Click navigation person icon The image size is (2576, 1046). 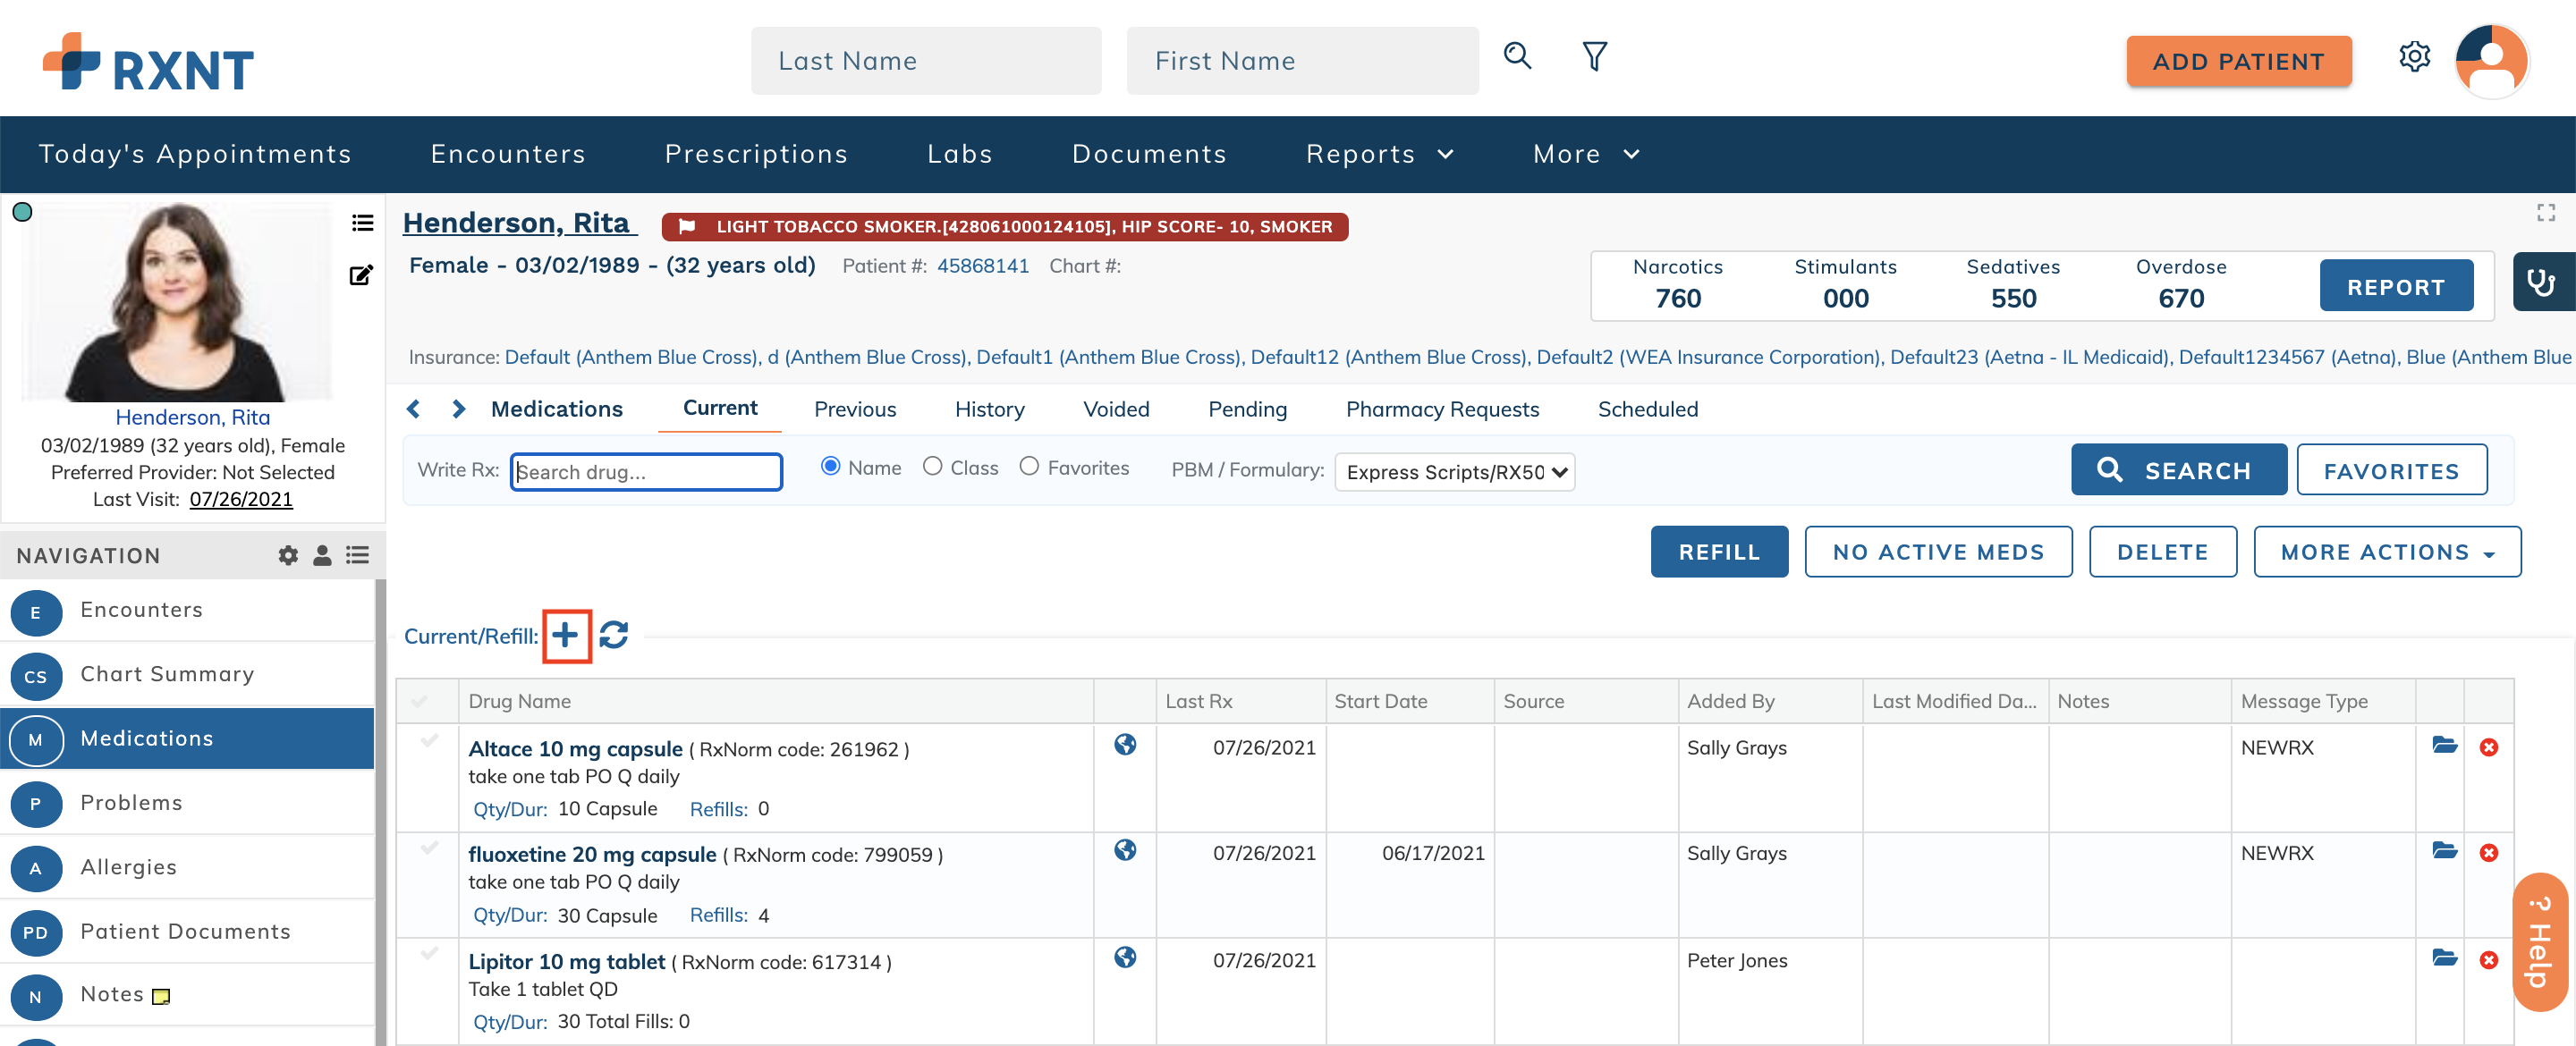[x=322, y=555]
